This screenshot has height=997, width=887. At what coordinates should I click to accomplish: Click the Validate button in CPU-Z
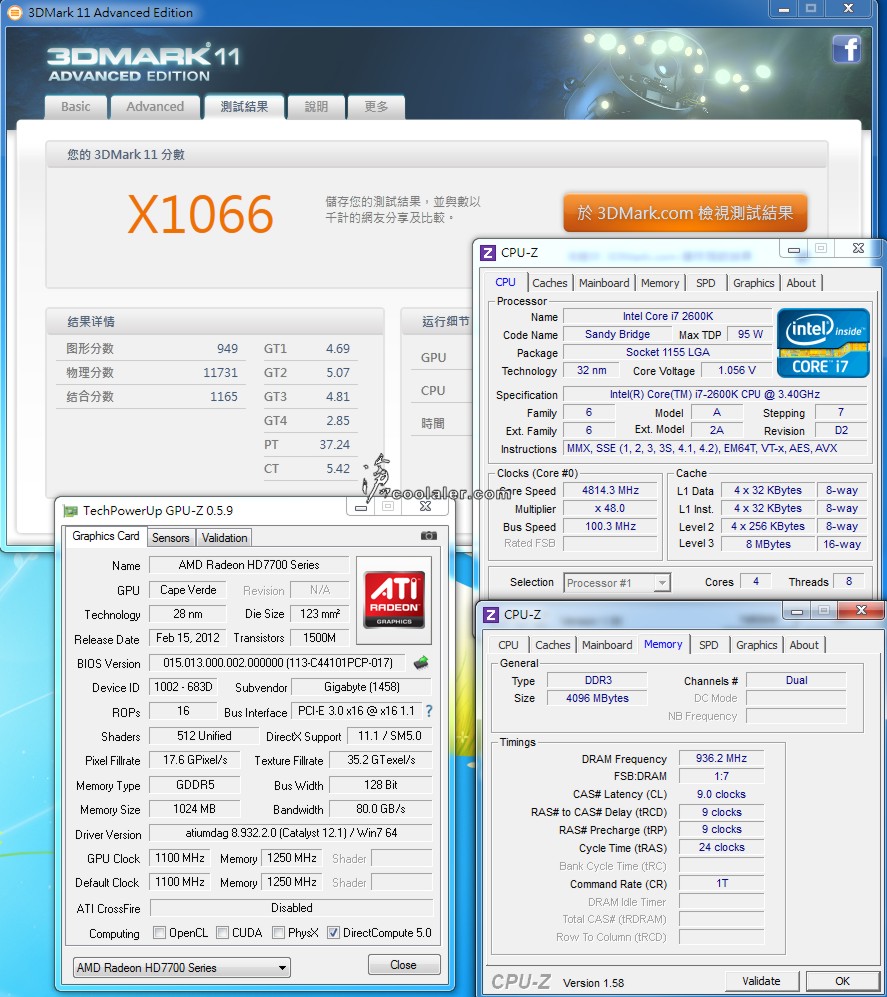pos(761,981)
